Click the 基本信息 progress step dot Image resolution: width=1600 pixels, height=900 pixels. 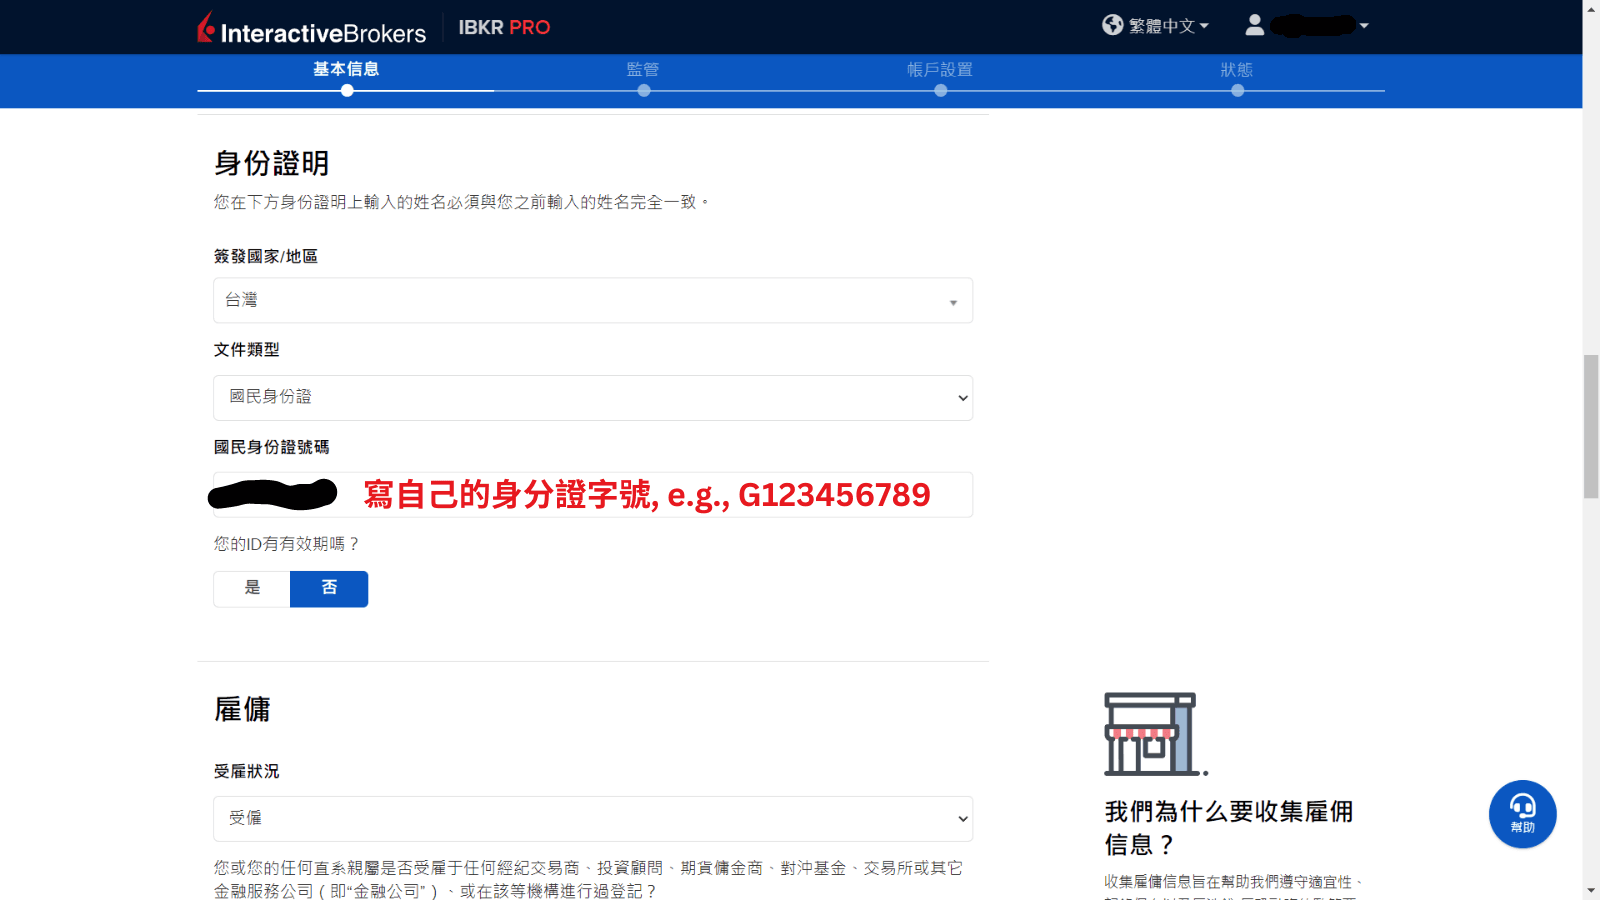[346, 90]
